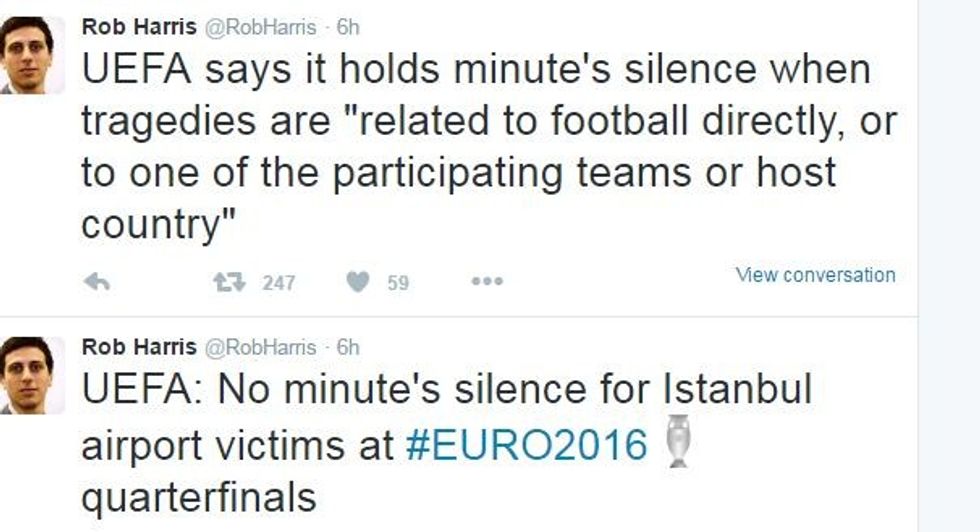This screenshot has width=980, height=532.
Task: Click @RobHarris handle in first tweet
Action: pos(260,27)
